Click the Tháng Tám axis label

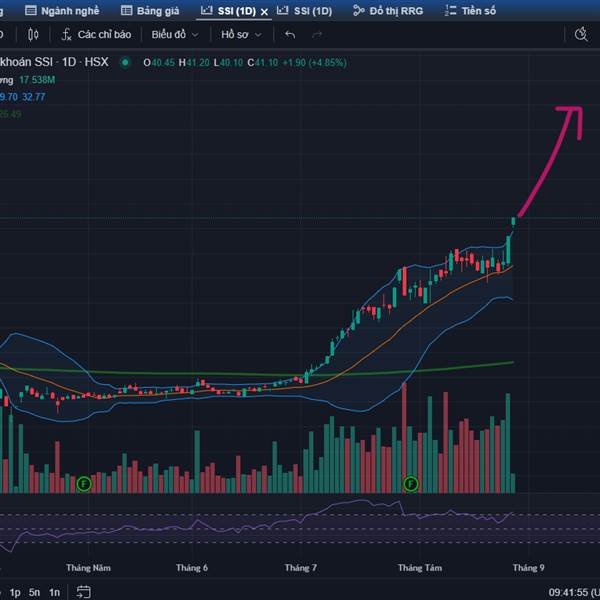click(420, 567)
